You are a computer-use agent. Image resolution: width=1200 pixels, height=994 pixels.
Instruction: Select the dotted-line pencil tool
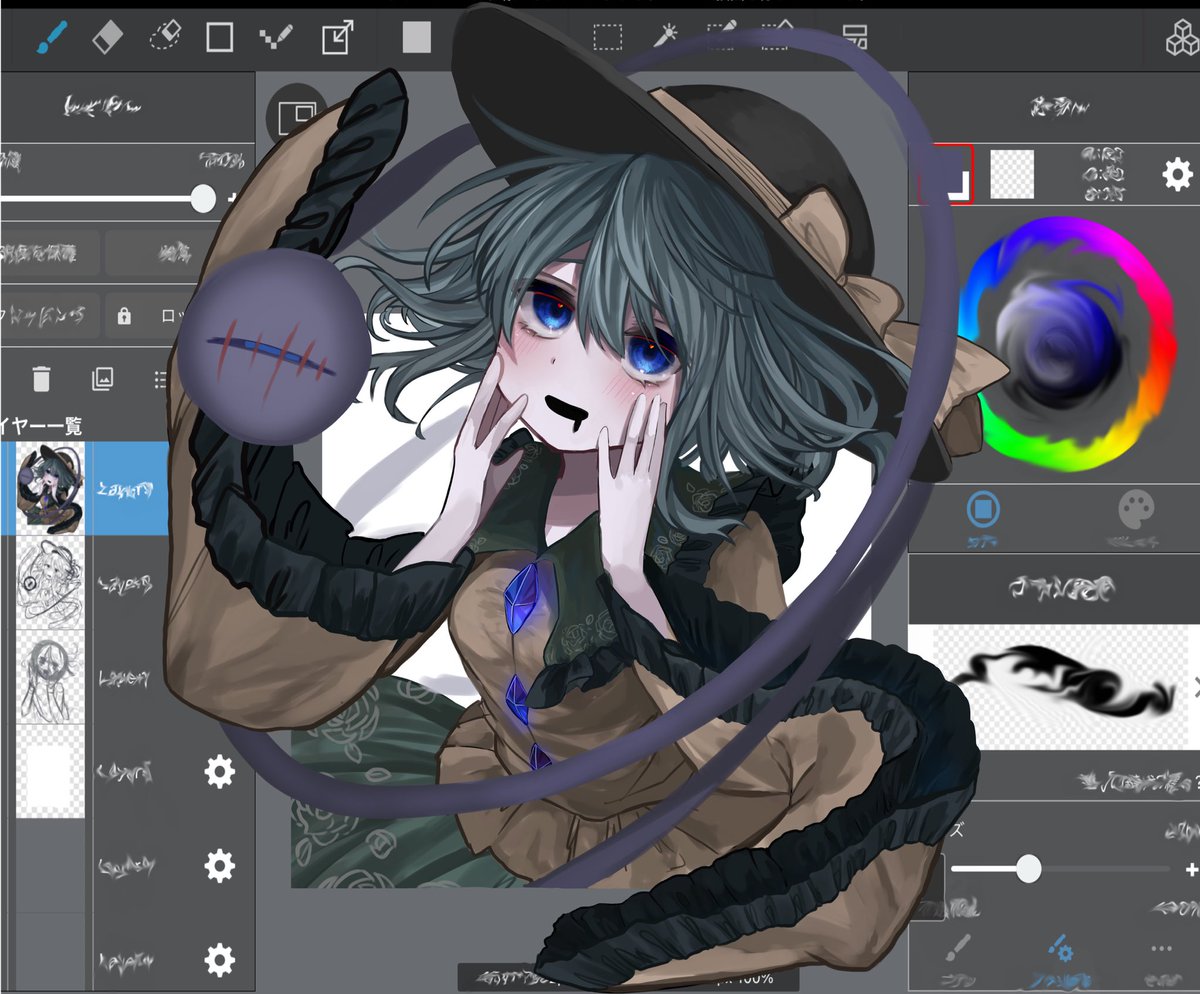point(275,38)
